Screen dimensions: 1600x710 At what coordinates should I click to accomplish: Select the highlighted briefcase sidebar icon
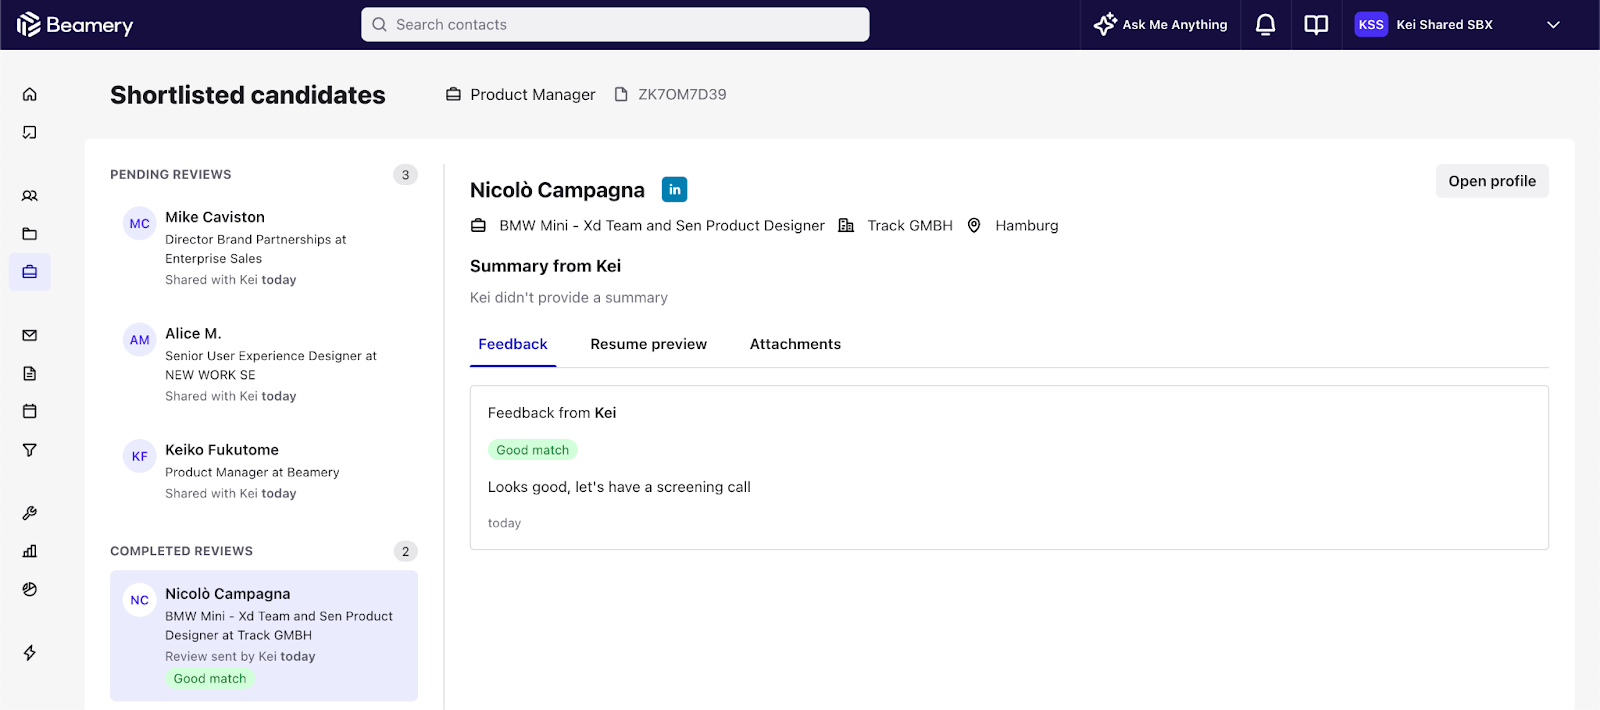(30, 272)
